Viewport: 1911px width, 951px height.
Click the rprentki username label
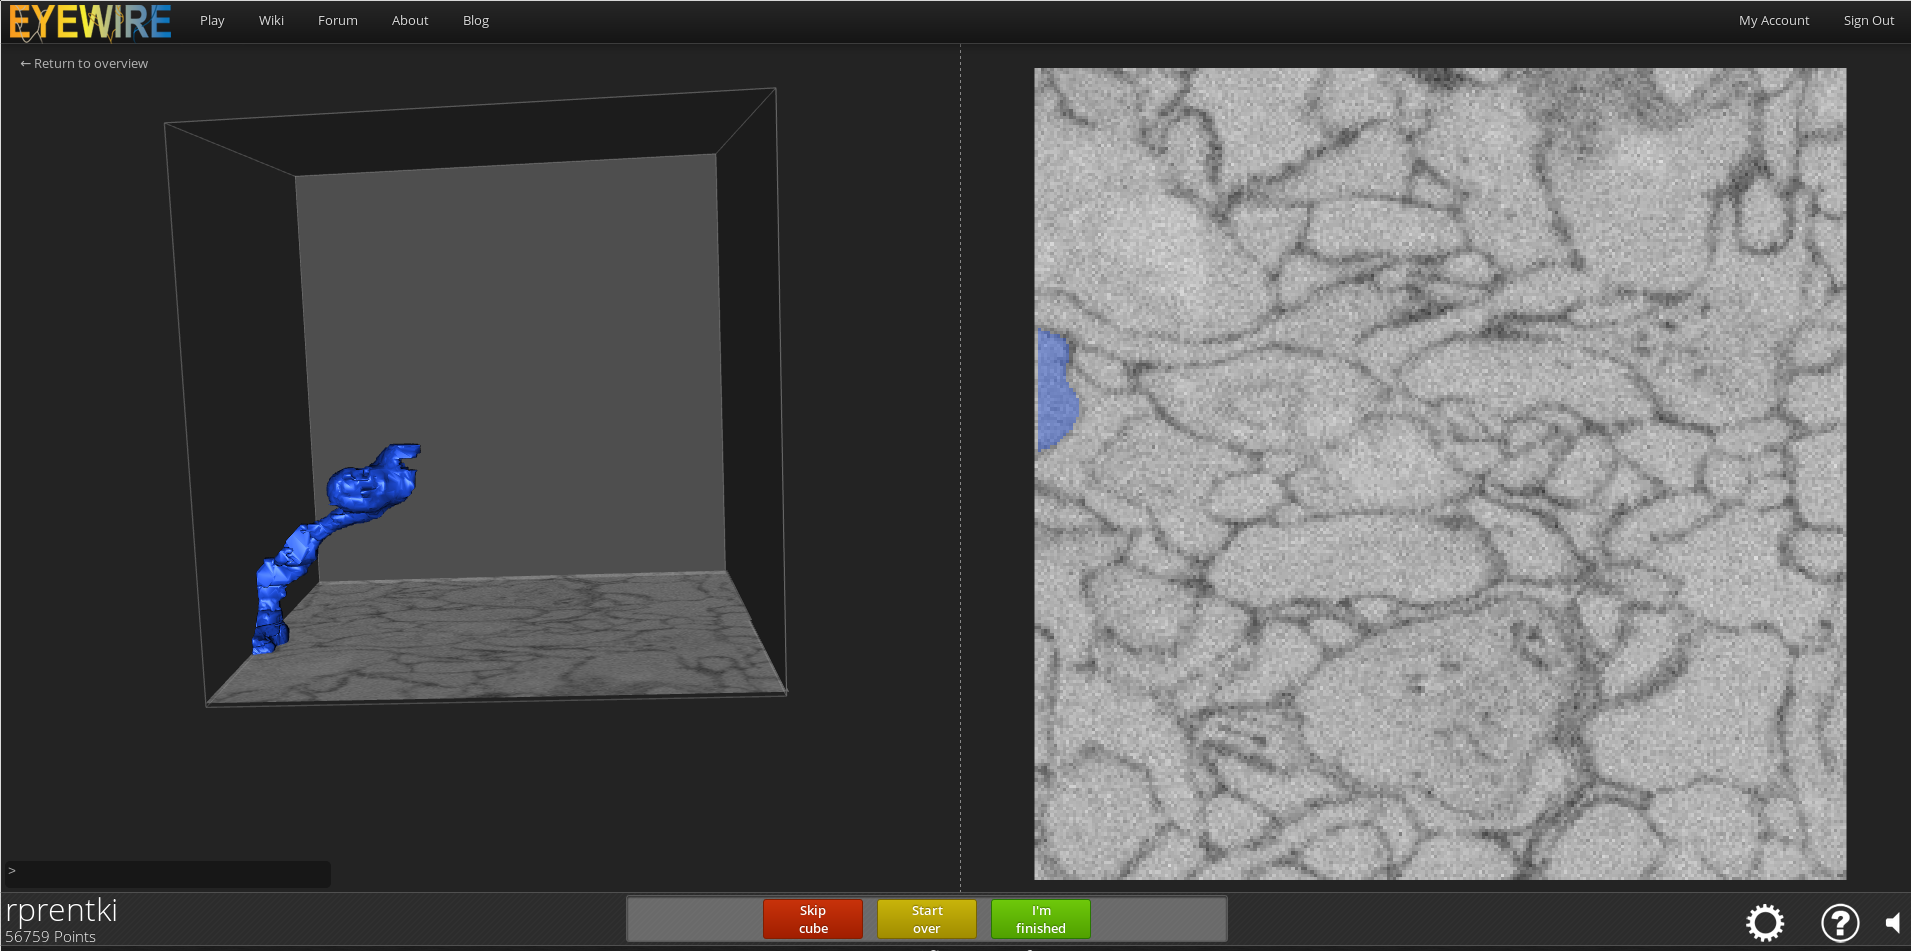62,910
